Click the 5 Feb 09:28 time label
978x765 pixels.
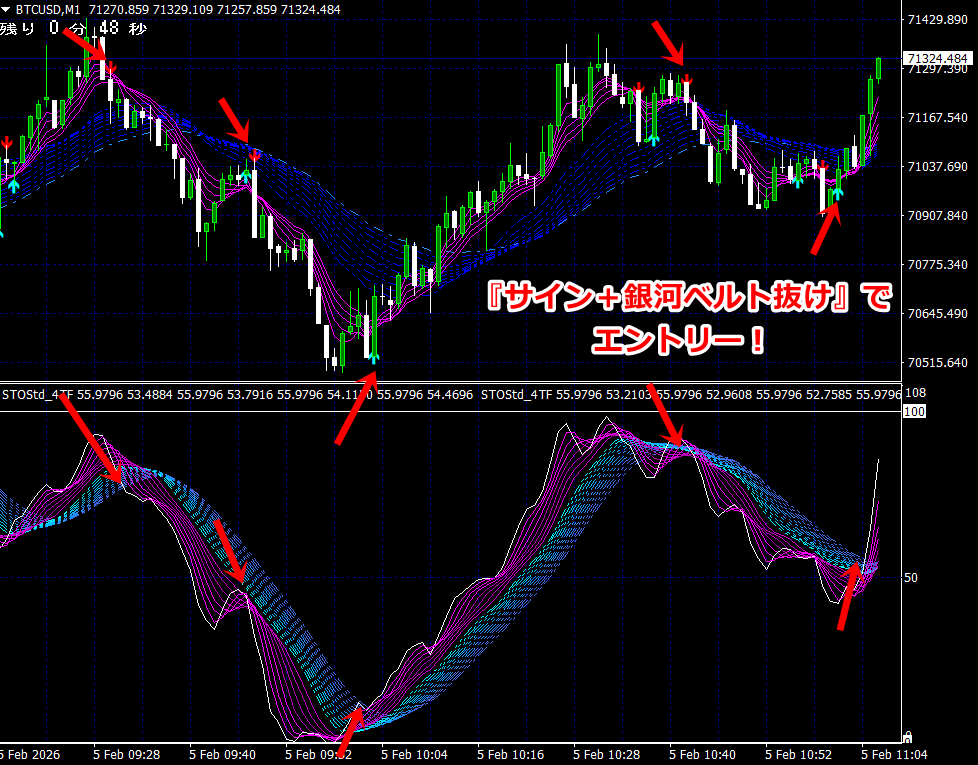point(127,755)
